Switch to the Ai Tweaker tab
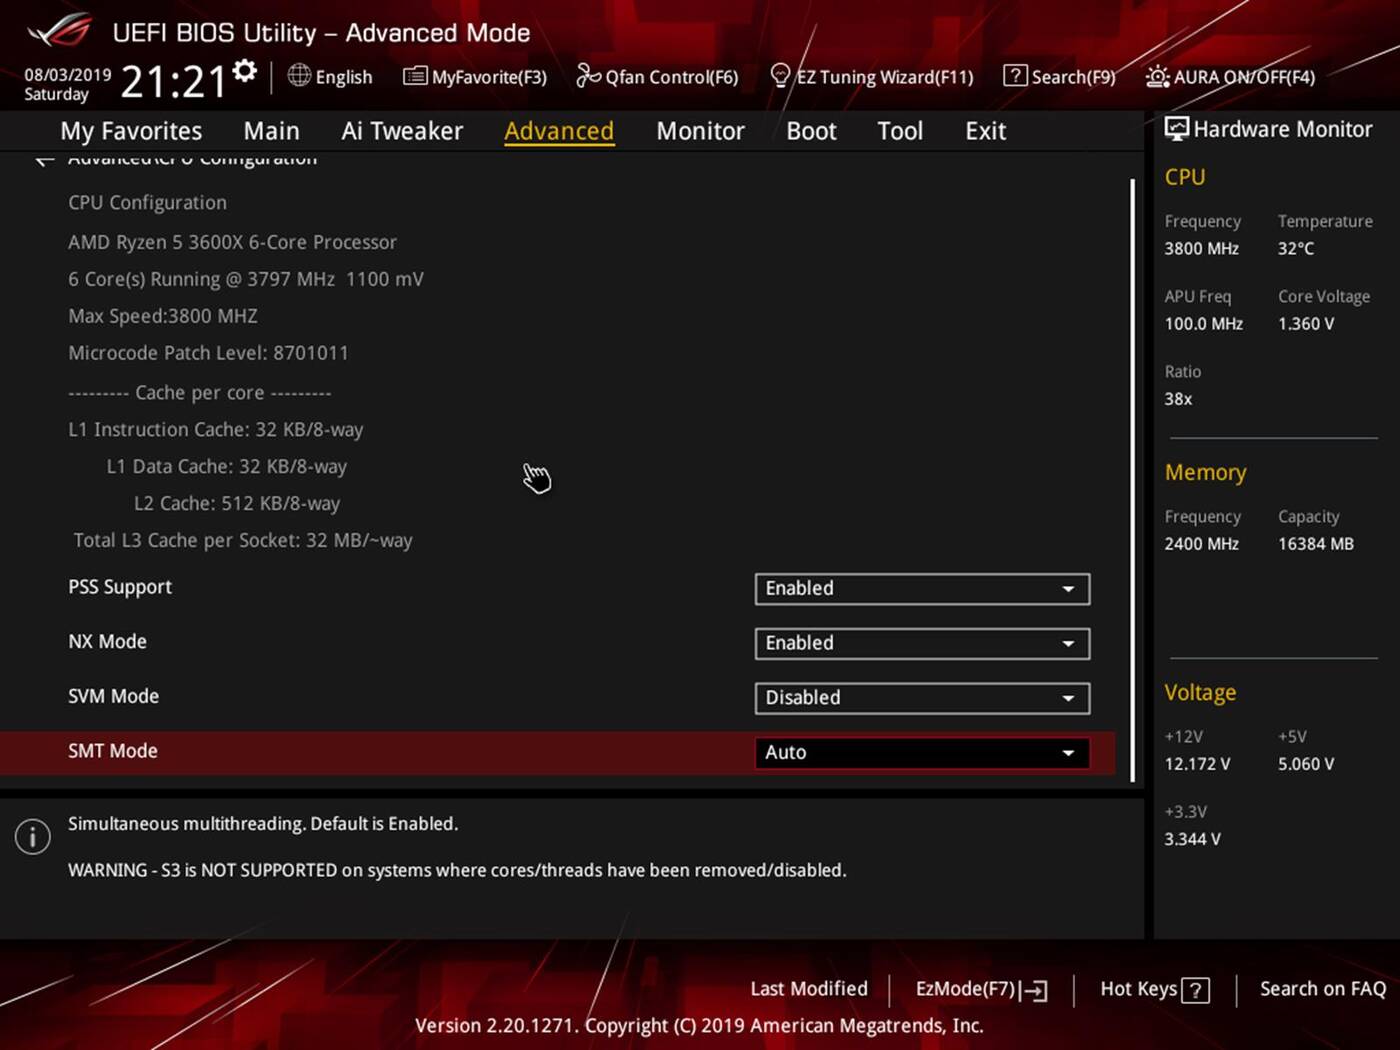This screenshot has height=1050, width=1400. pyautogui.click(x=402, y=131)
